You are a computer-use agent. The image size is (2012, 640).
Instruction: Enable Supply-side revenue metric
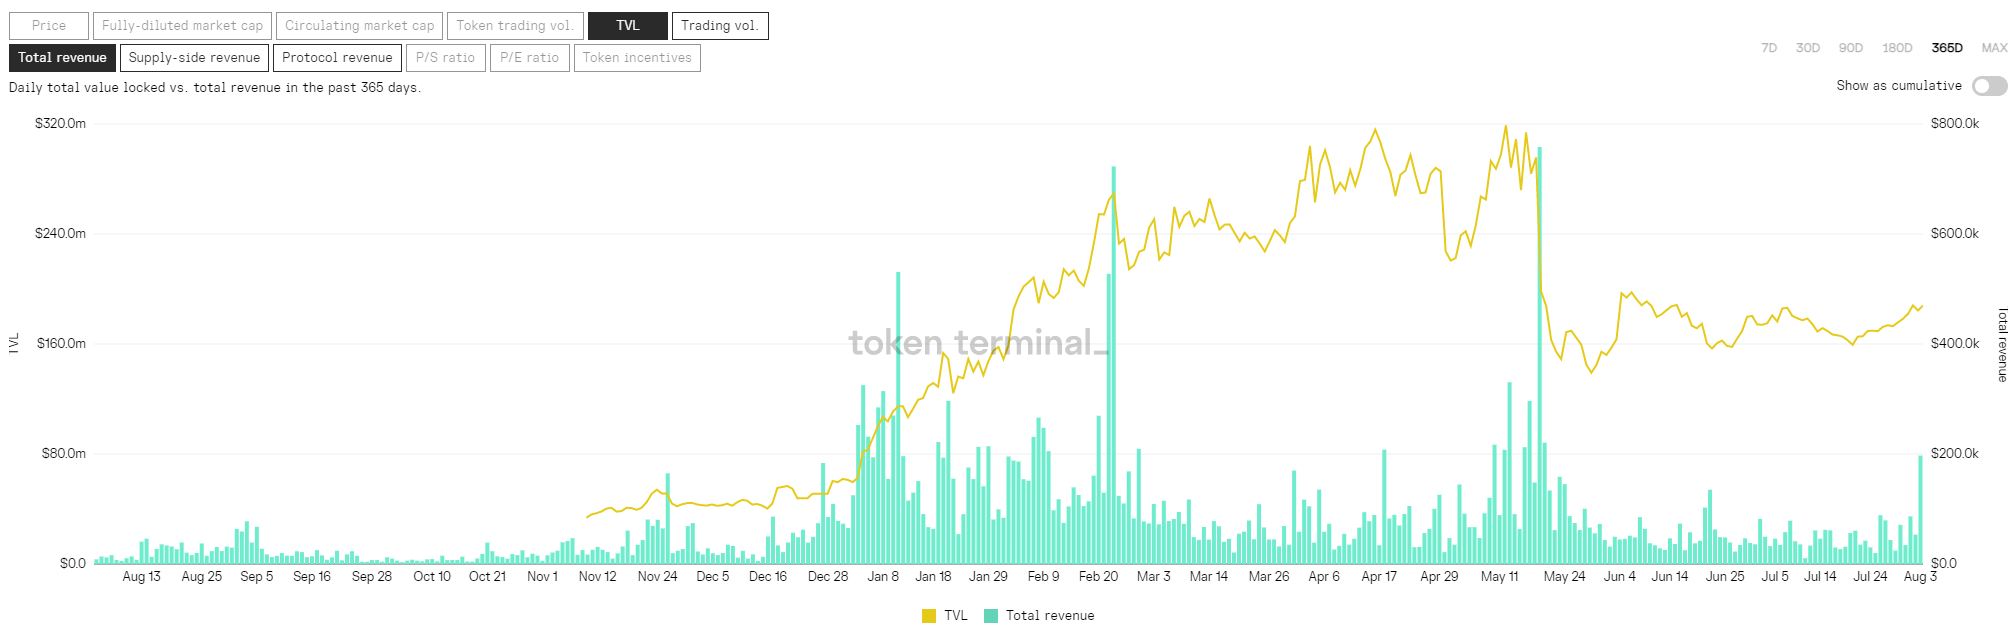click(x=194, y=58)
